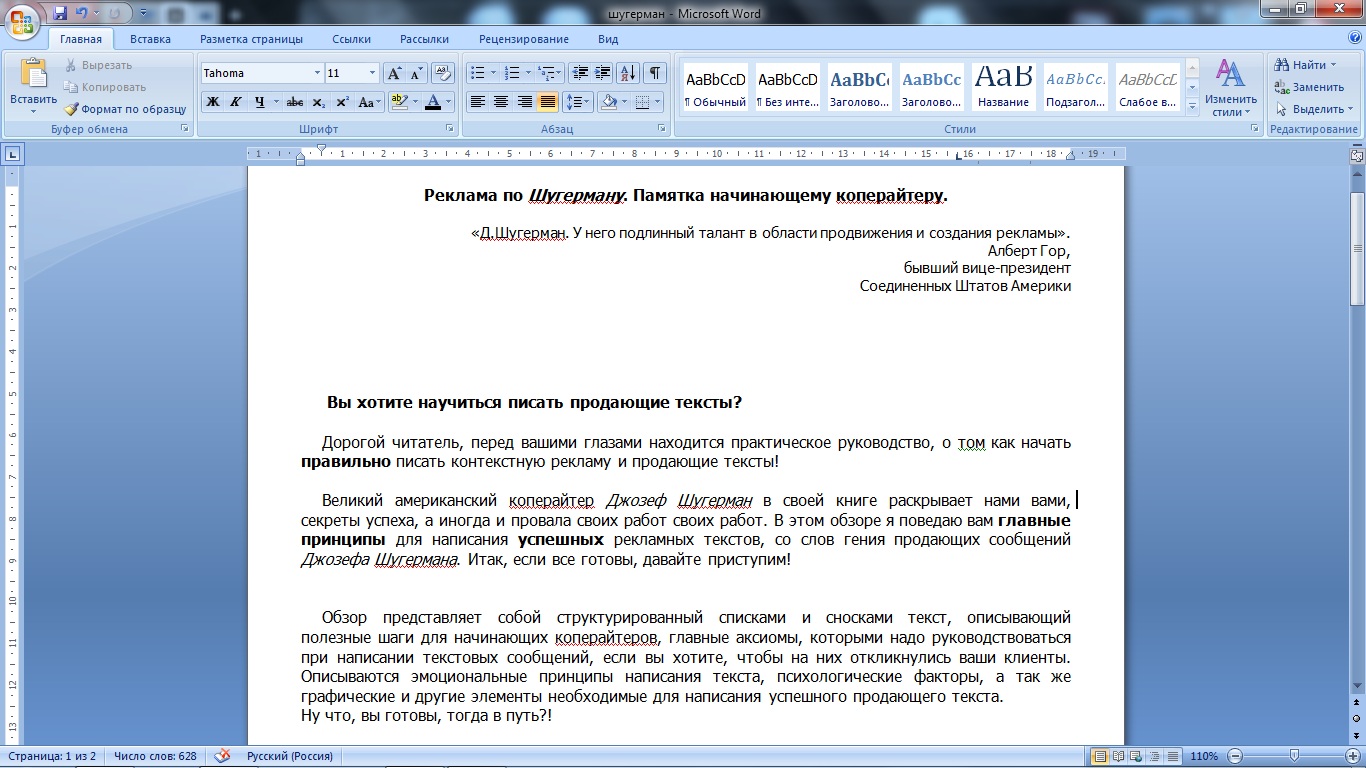Image resolution: width=1366 pixels, height=768 pixels.
Task: Zoom out with the minus button
Action: point(1236,756)
